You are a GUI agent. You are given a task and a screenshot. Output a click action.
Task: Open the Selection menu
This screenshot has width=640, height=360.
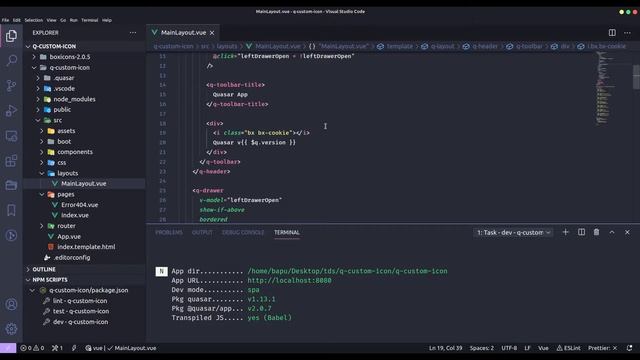click(x=33, y=20)
